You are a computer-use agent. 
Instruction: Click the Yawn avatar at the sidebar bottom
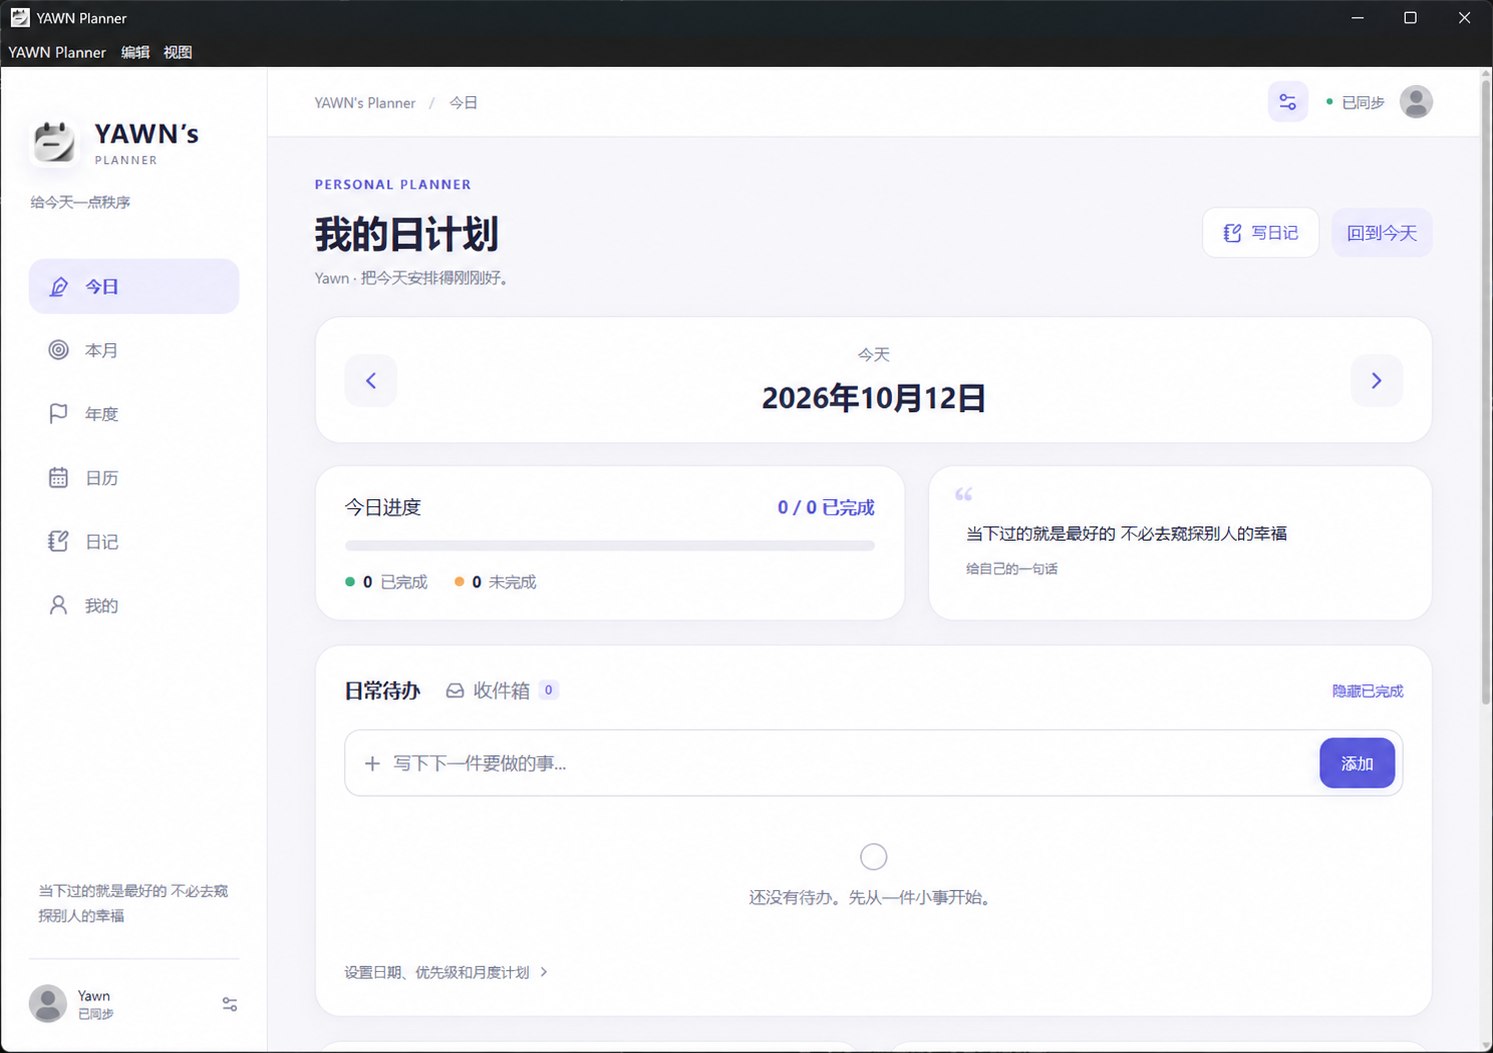[x=48, y=1004]
